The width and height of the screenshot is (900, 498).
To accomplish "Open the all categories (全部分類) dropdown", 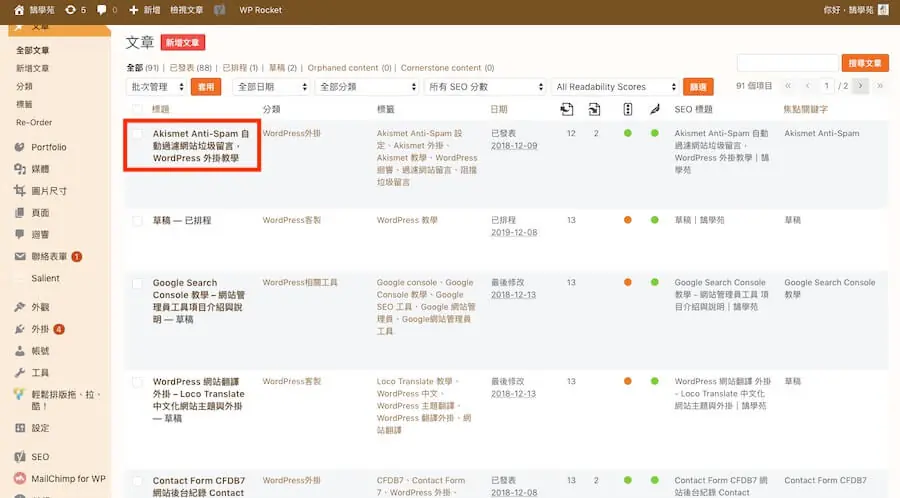I will tap(367, 87).
